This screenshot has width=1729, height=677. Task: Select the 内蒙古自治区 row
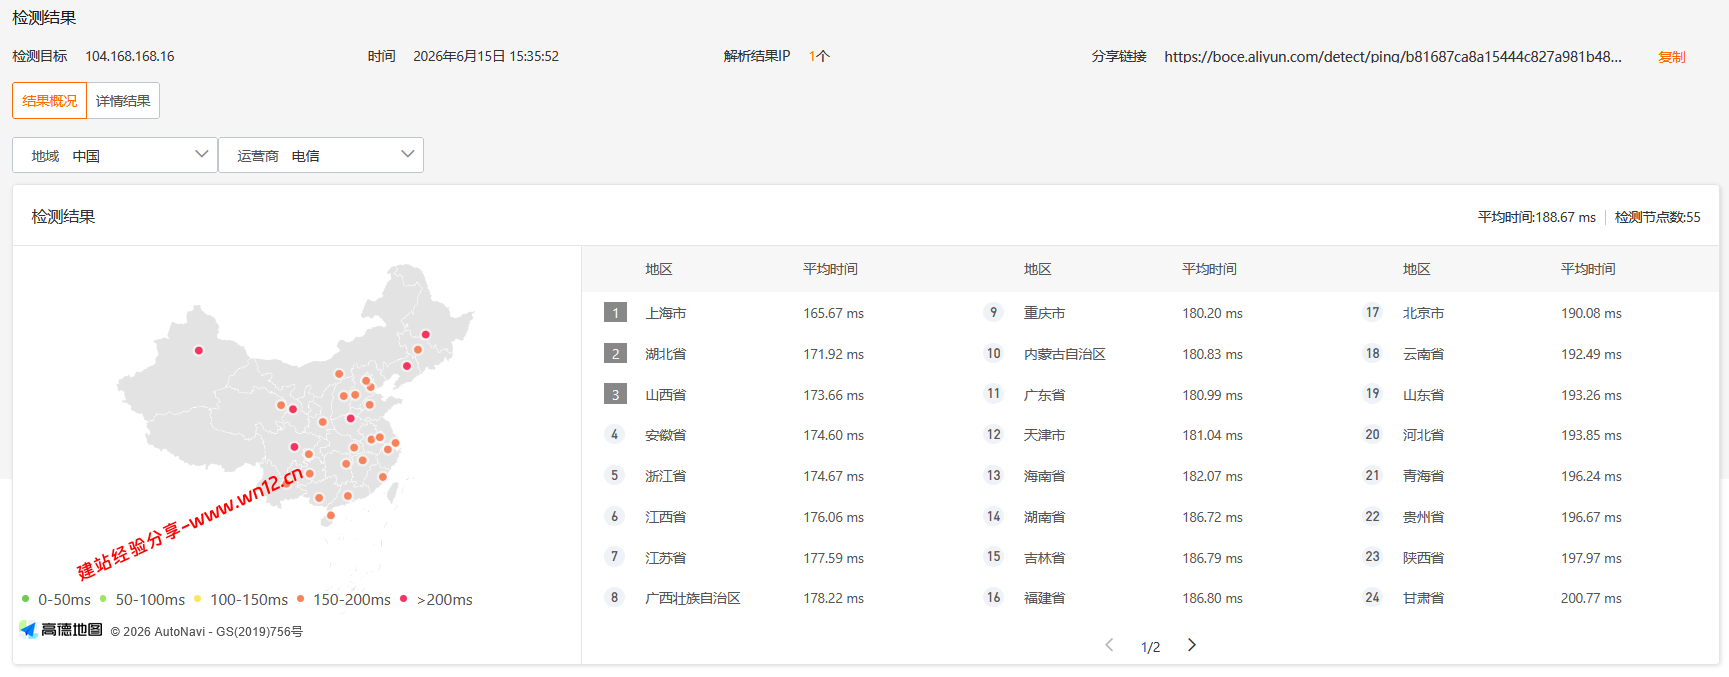1150,354
